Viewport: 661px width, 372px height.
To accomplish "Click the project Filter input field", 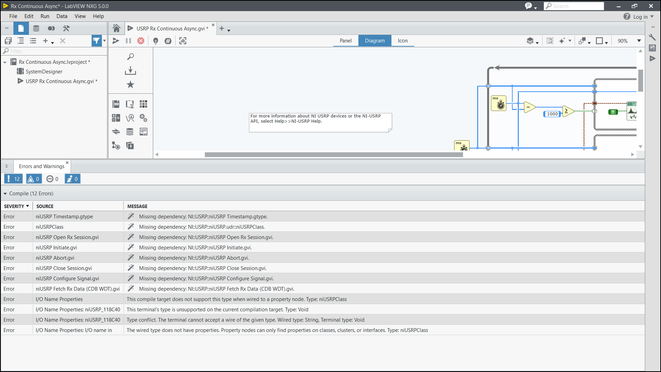I will click(x=54, y=51).
